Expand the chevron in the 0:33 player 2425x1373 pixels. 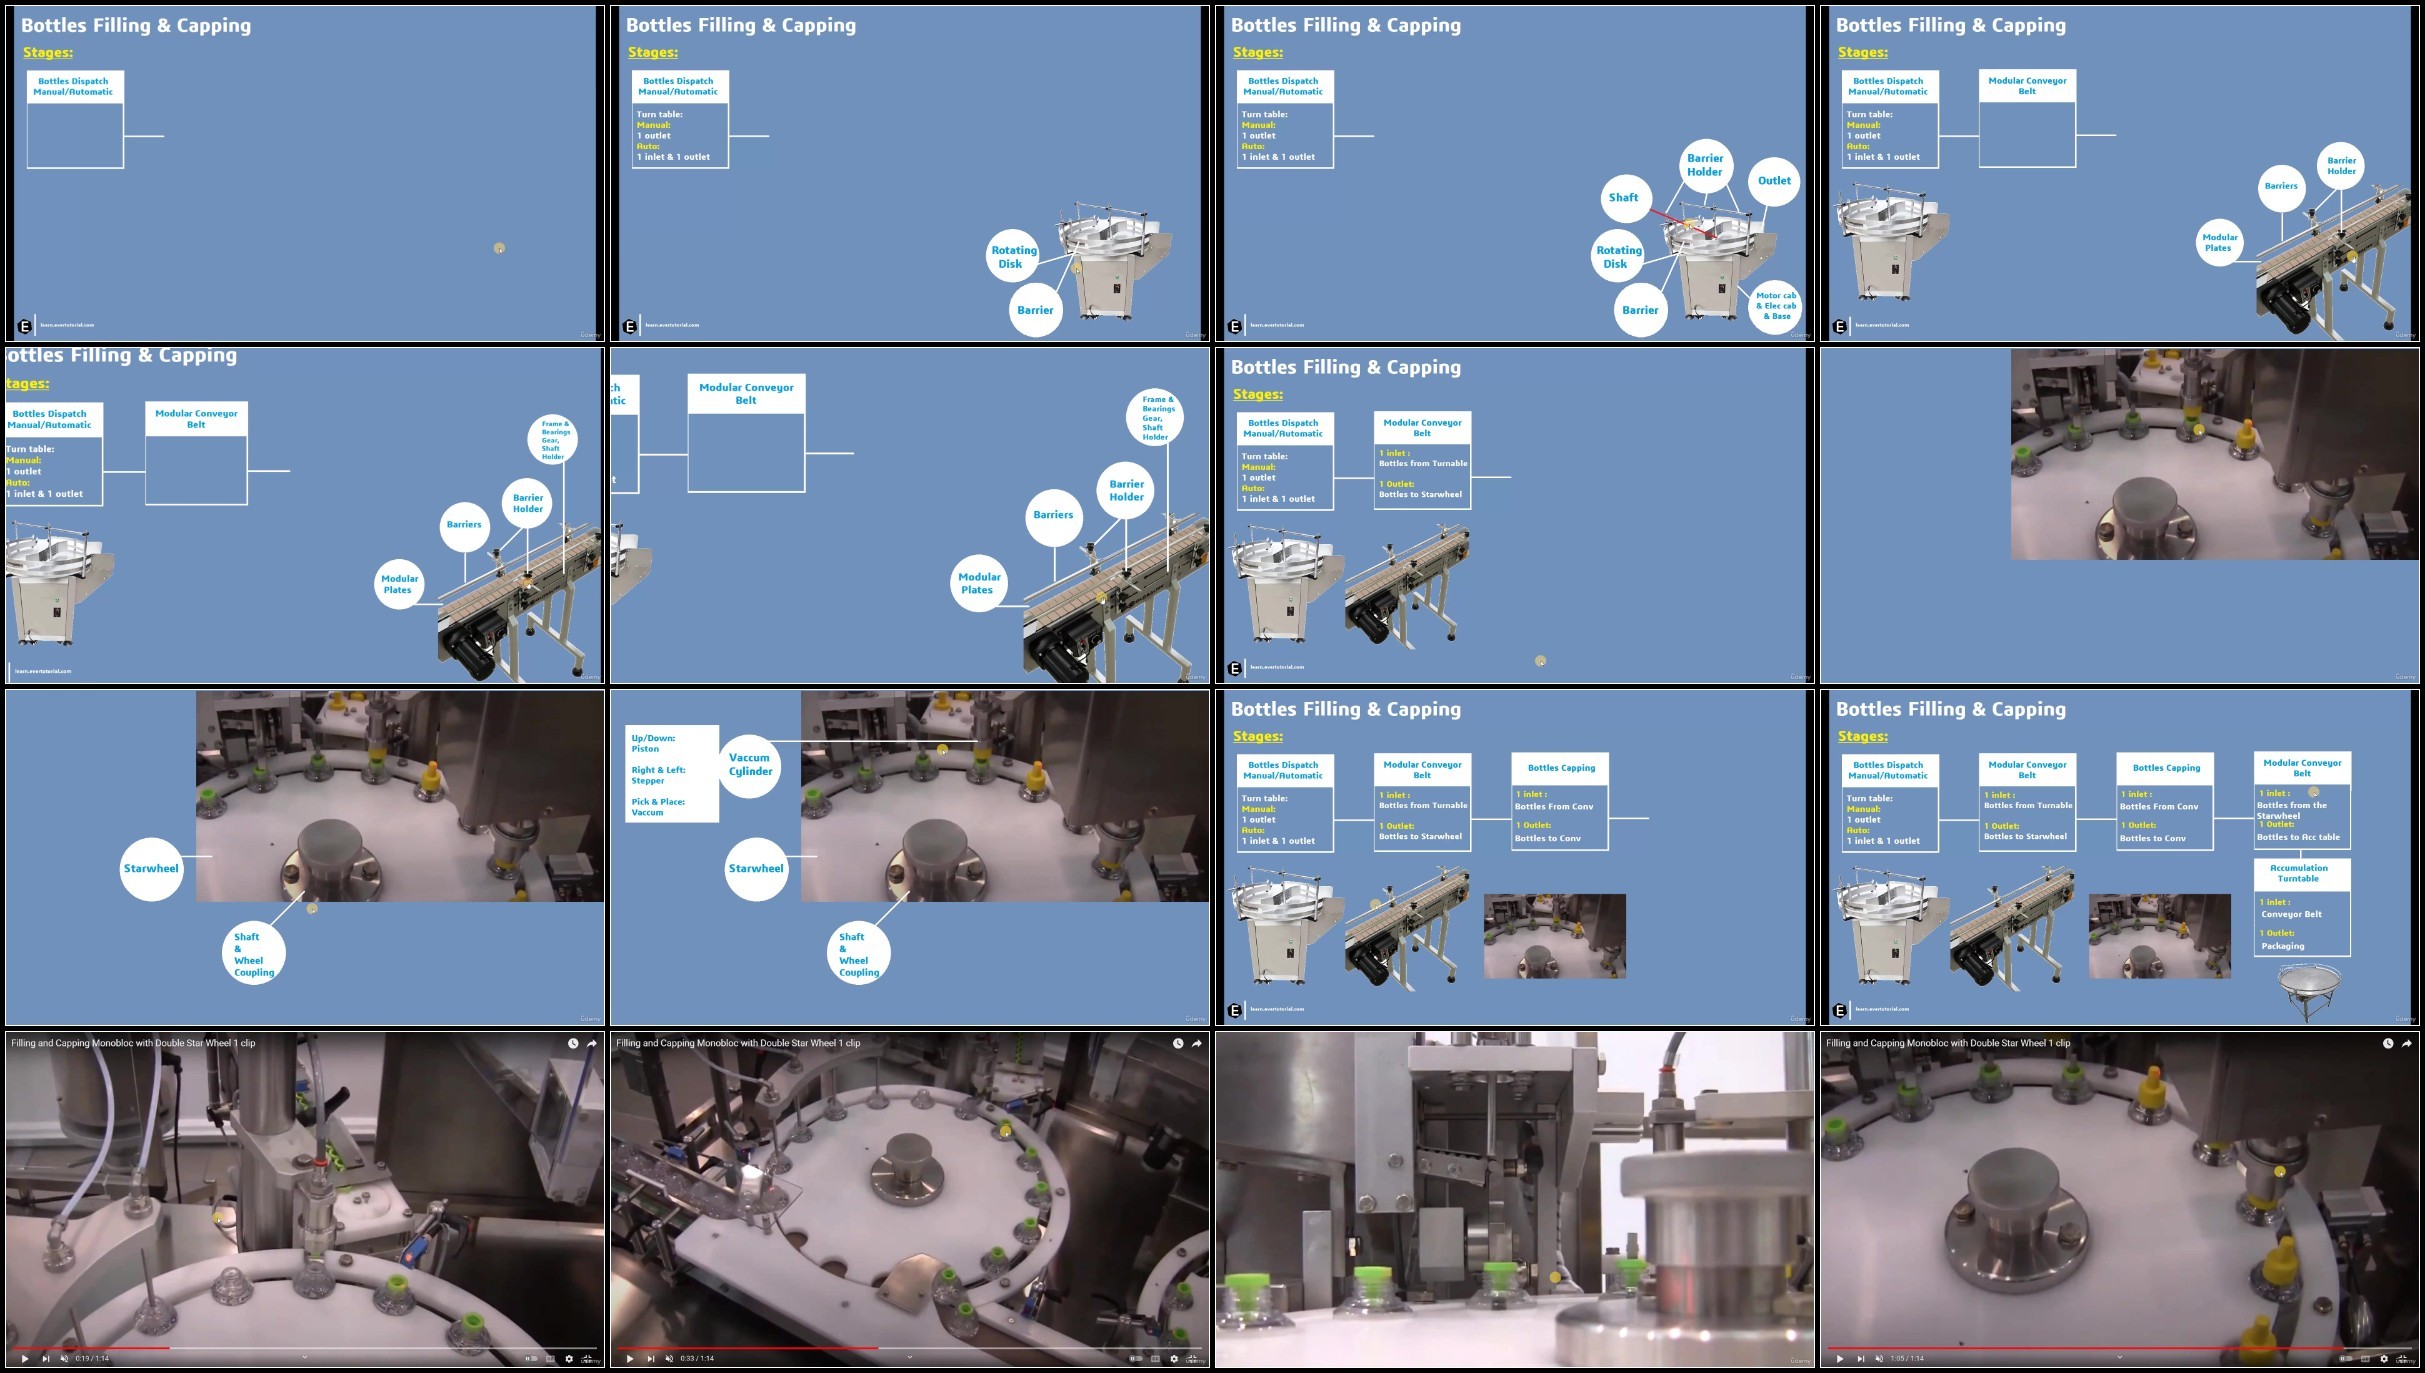pyautogui.click(x=910, y=1357)
